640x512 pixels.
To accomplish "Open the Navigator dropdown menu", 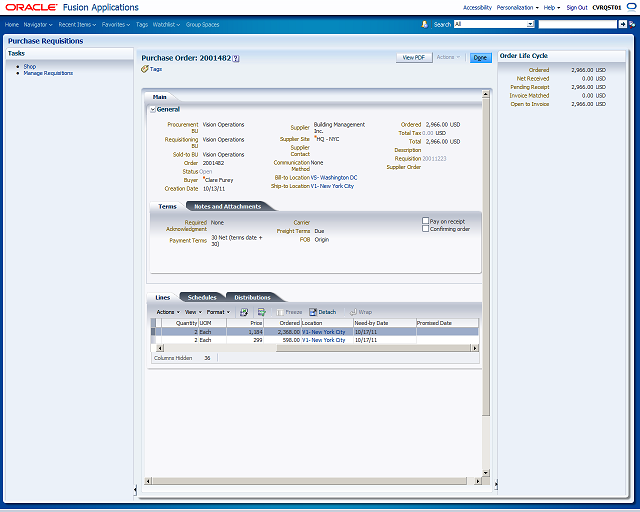I will (x=38, y=24).
